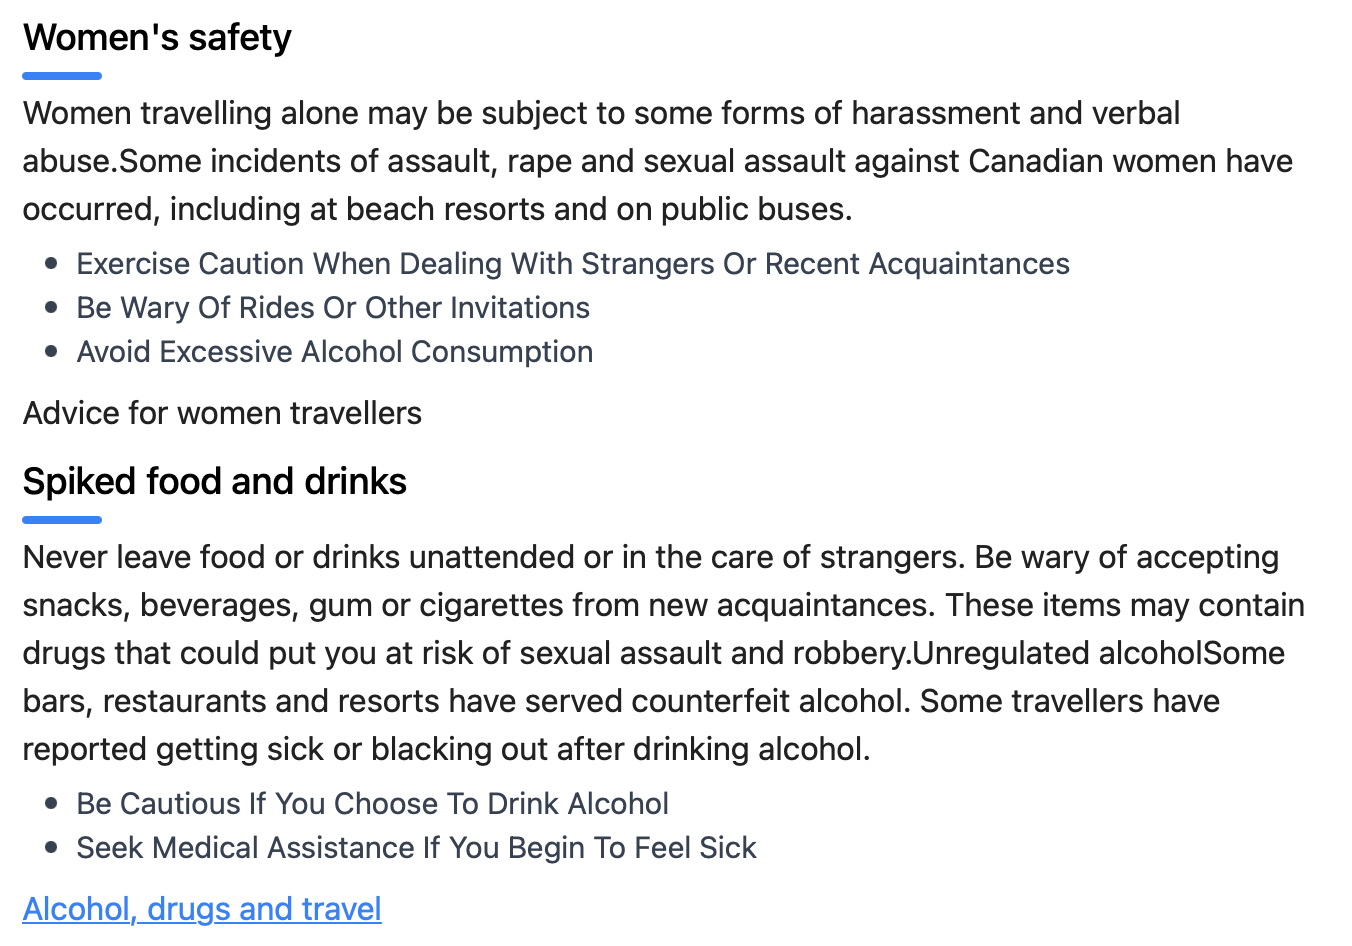Click the Advice for women travellers text
Screen dimensions: 1352x946
coord(222,413)
